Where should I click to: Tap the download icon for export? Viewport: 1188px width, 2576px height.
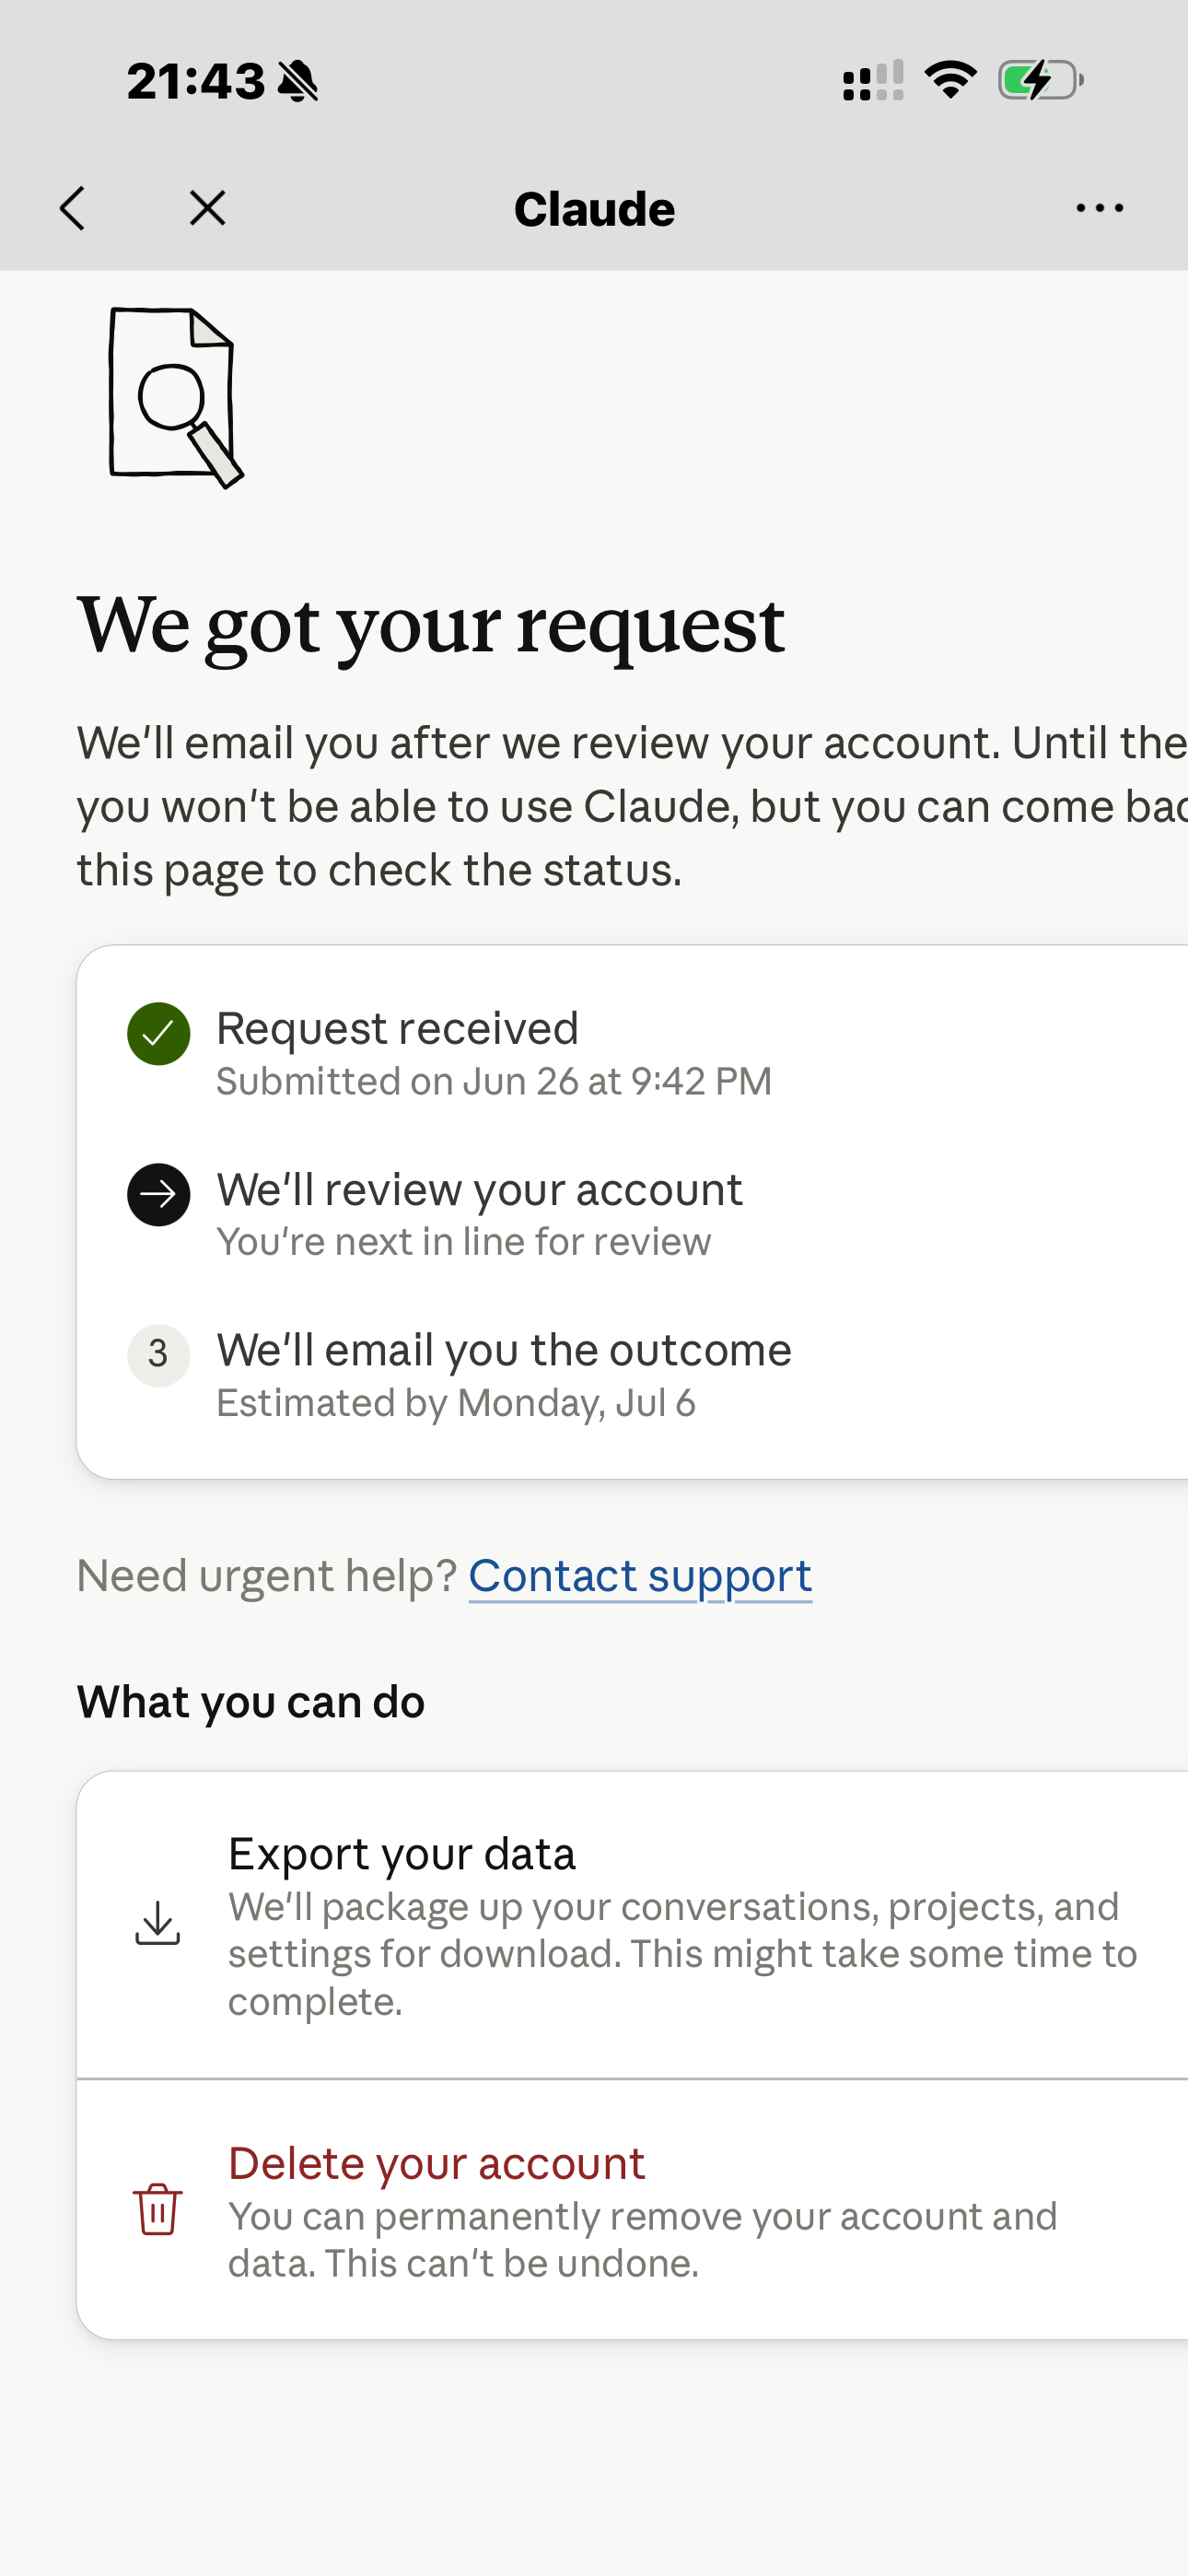pos(158,1923)
